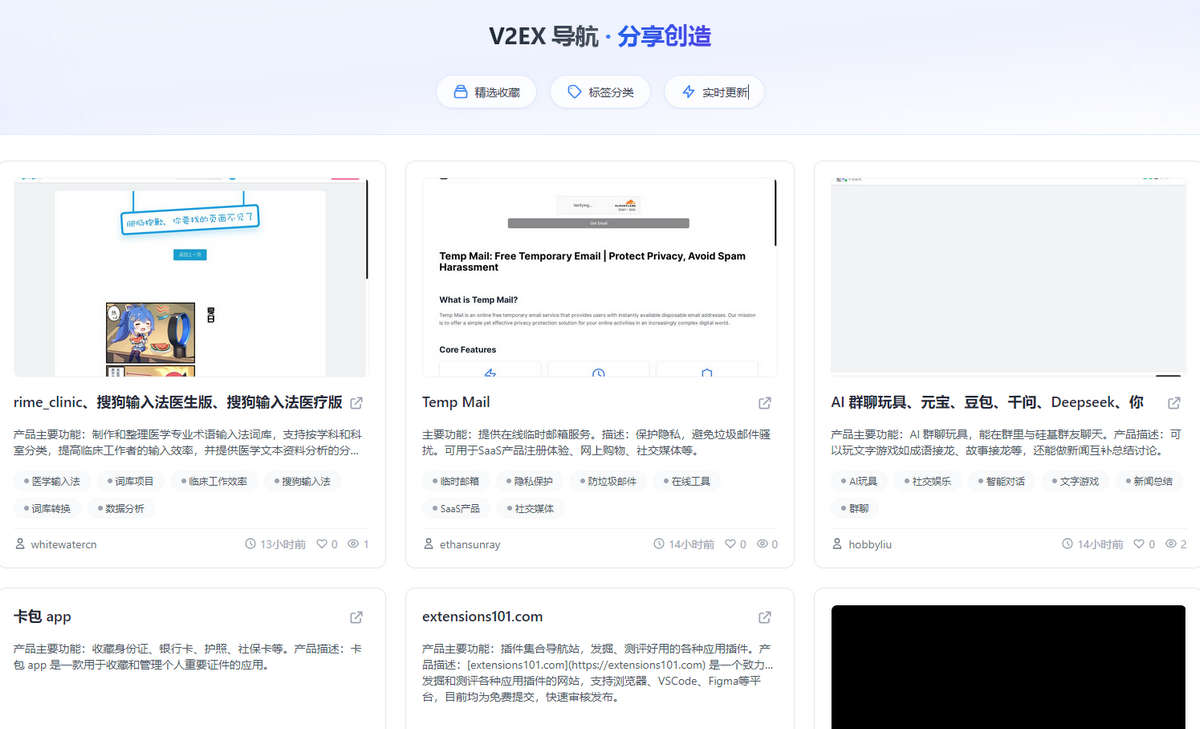The width and height of the screenshot is (1200, 729).
Task: Choose the 智能对话 tag
Action: [1001, 481]
